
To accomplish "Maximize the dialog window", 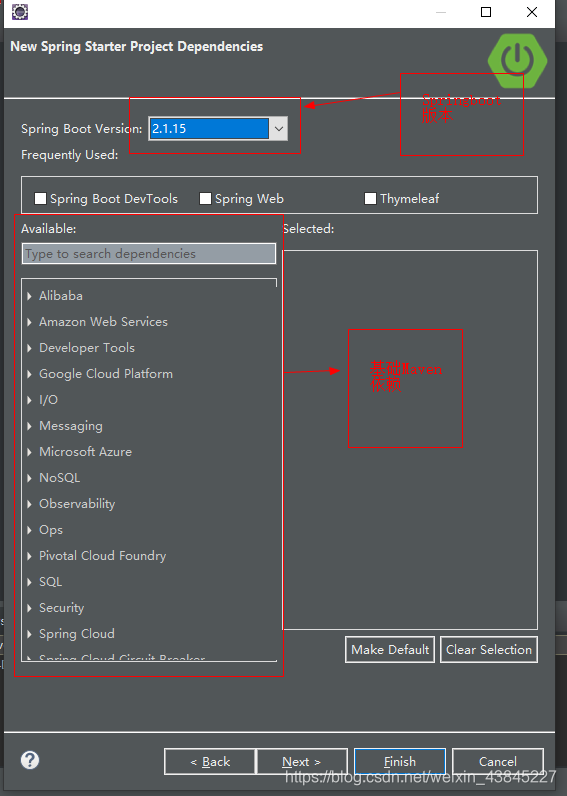I will tap(486, 12).
